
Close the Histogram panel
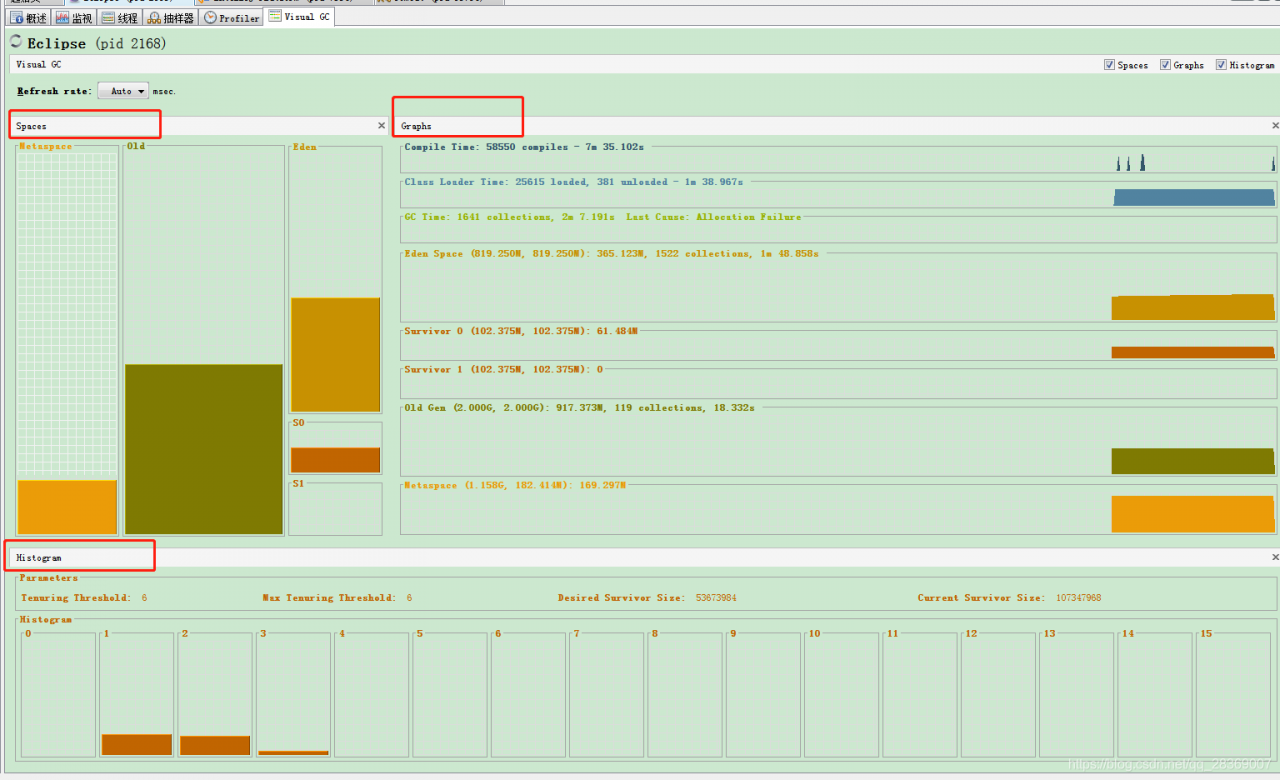(1275, 557)
